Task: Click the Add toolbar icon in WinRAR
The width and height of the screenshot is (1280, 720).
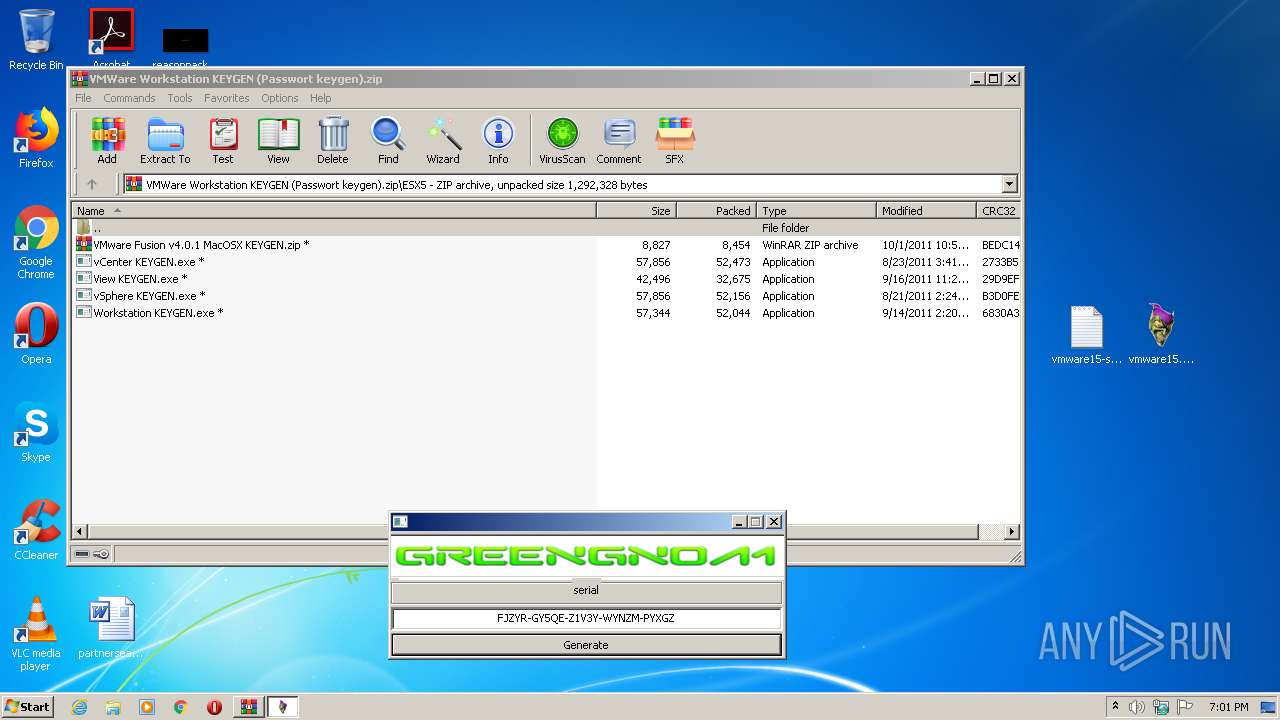Action: click(x=107, y=140)
